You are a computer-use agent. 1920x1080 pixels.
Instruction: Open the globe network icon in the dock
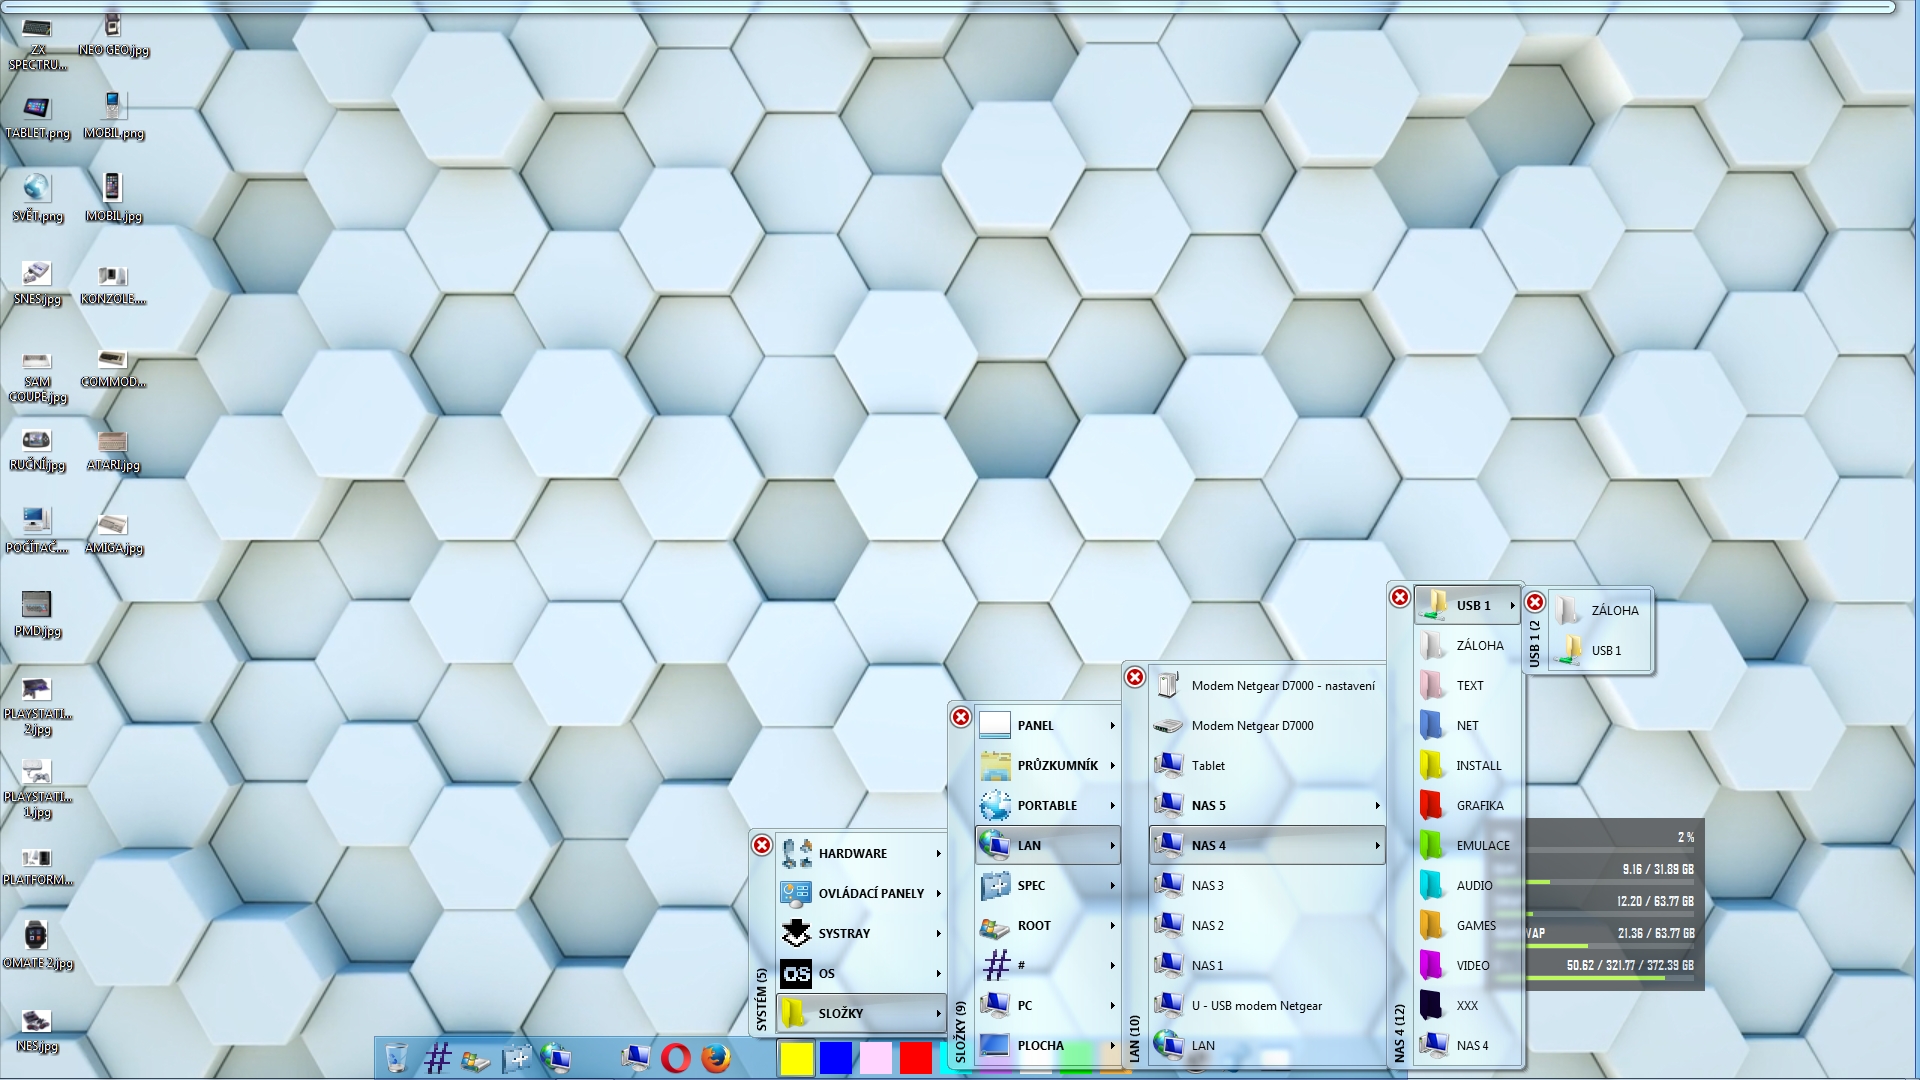click(556, 1058)
